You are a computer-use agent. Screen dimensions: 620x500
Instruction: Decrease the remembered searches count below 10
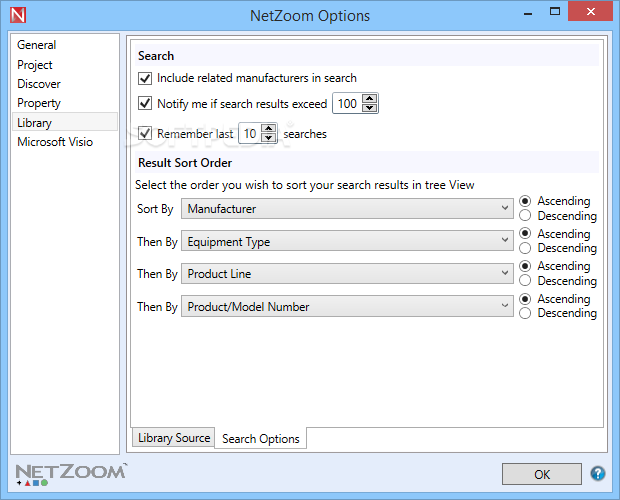point(269,138)
